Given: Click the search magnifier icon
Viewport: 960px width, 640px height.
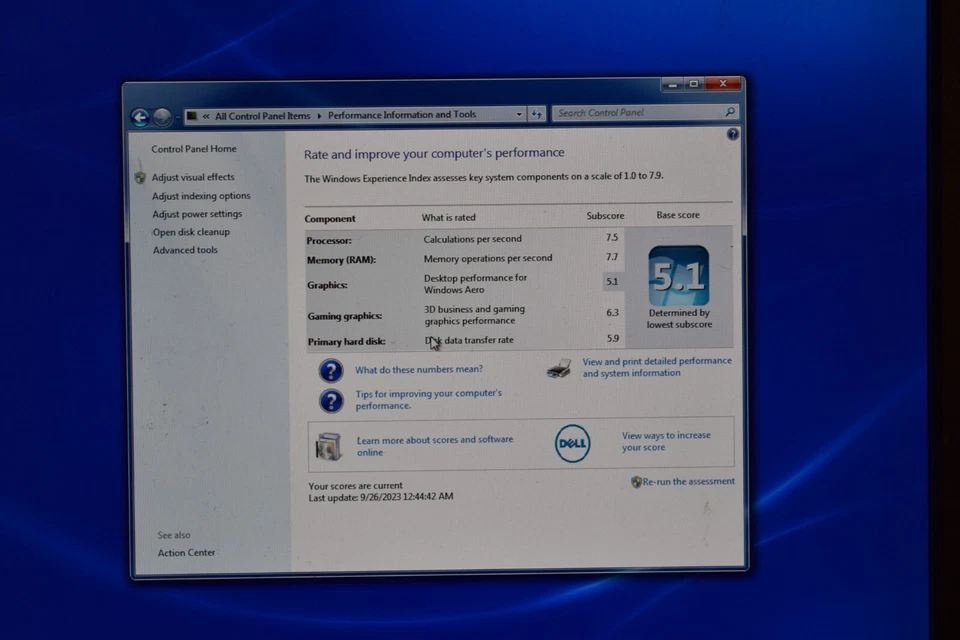Looking at the screenshot, I should [729, 113].
